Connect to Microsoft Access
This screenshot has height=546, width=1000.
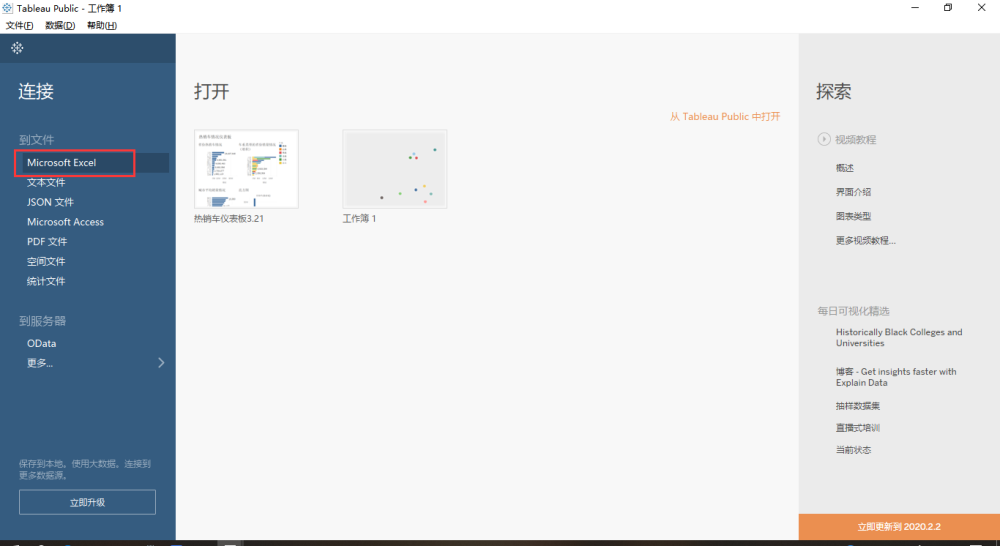click(x=65, y=222)
